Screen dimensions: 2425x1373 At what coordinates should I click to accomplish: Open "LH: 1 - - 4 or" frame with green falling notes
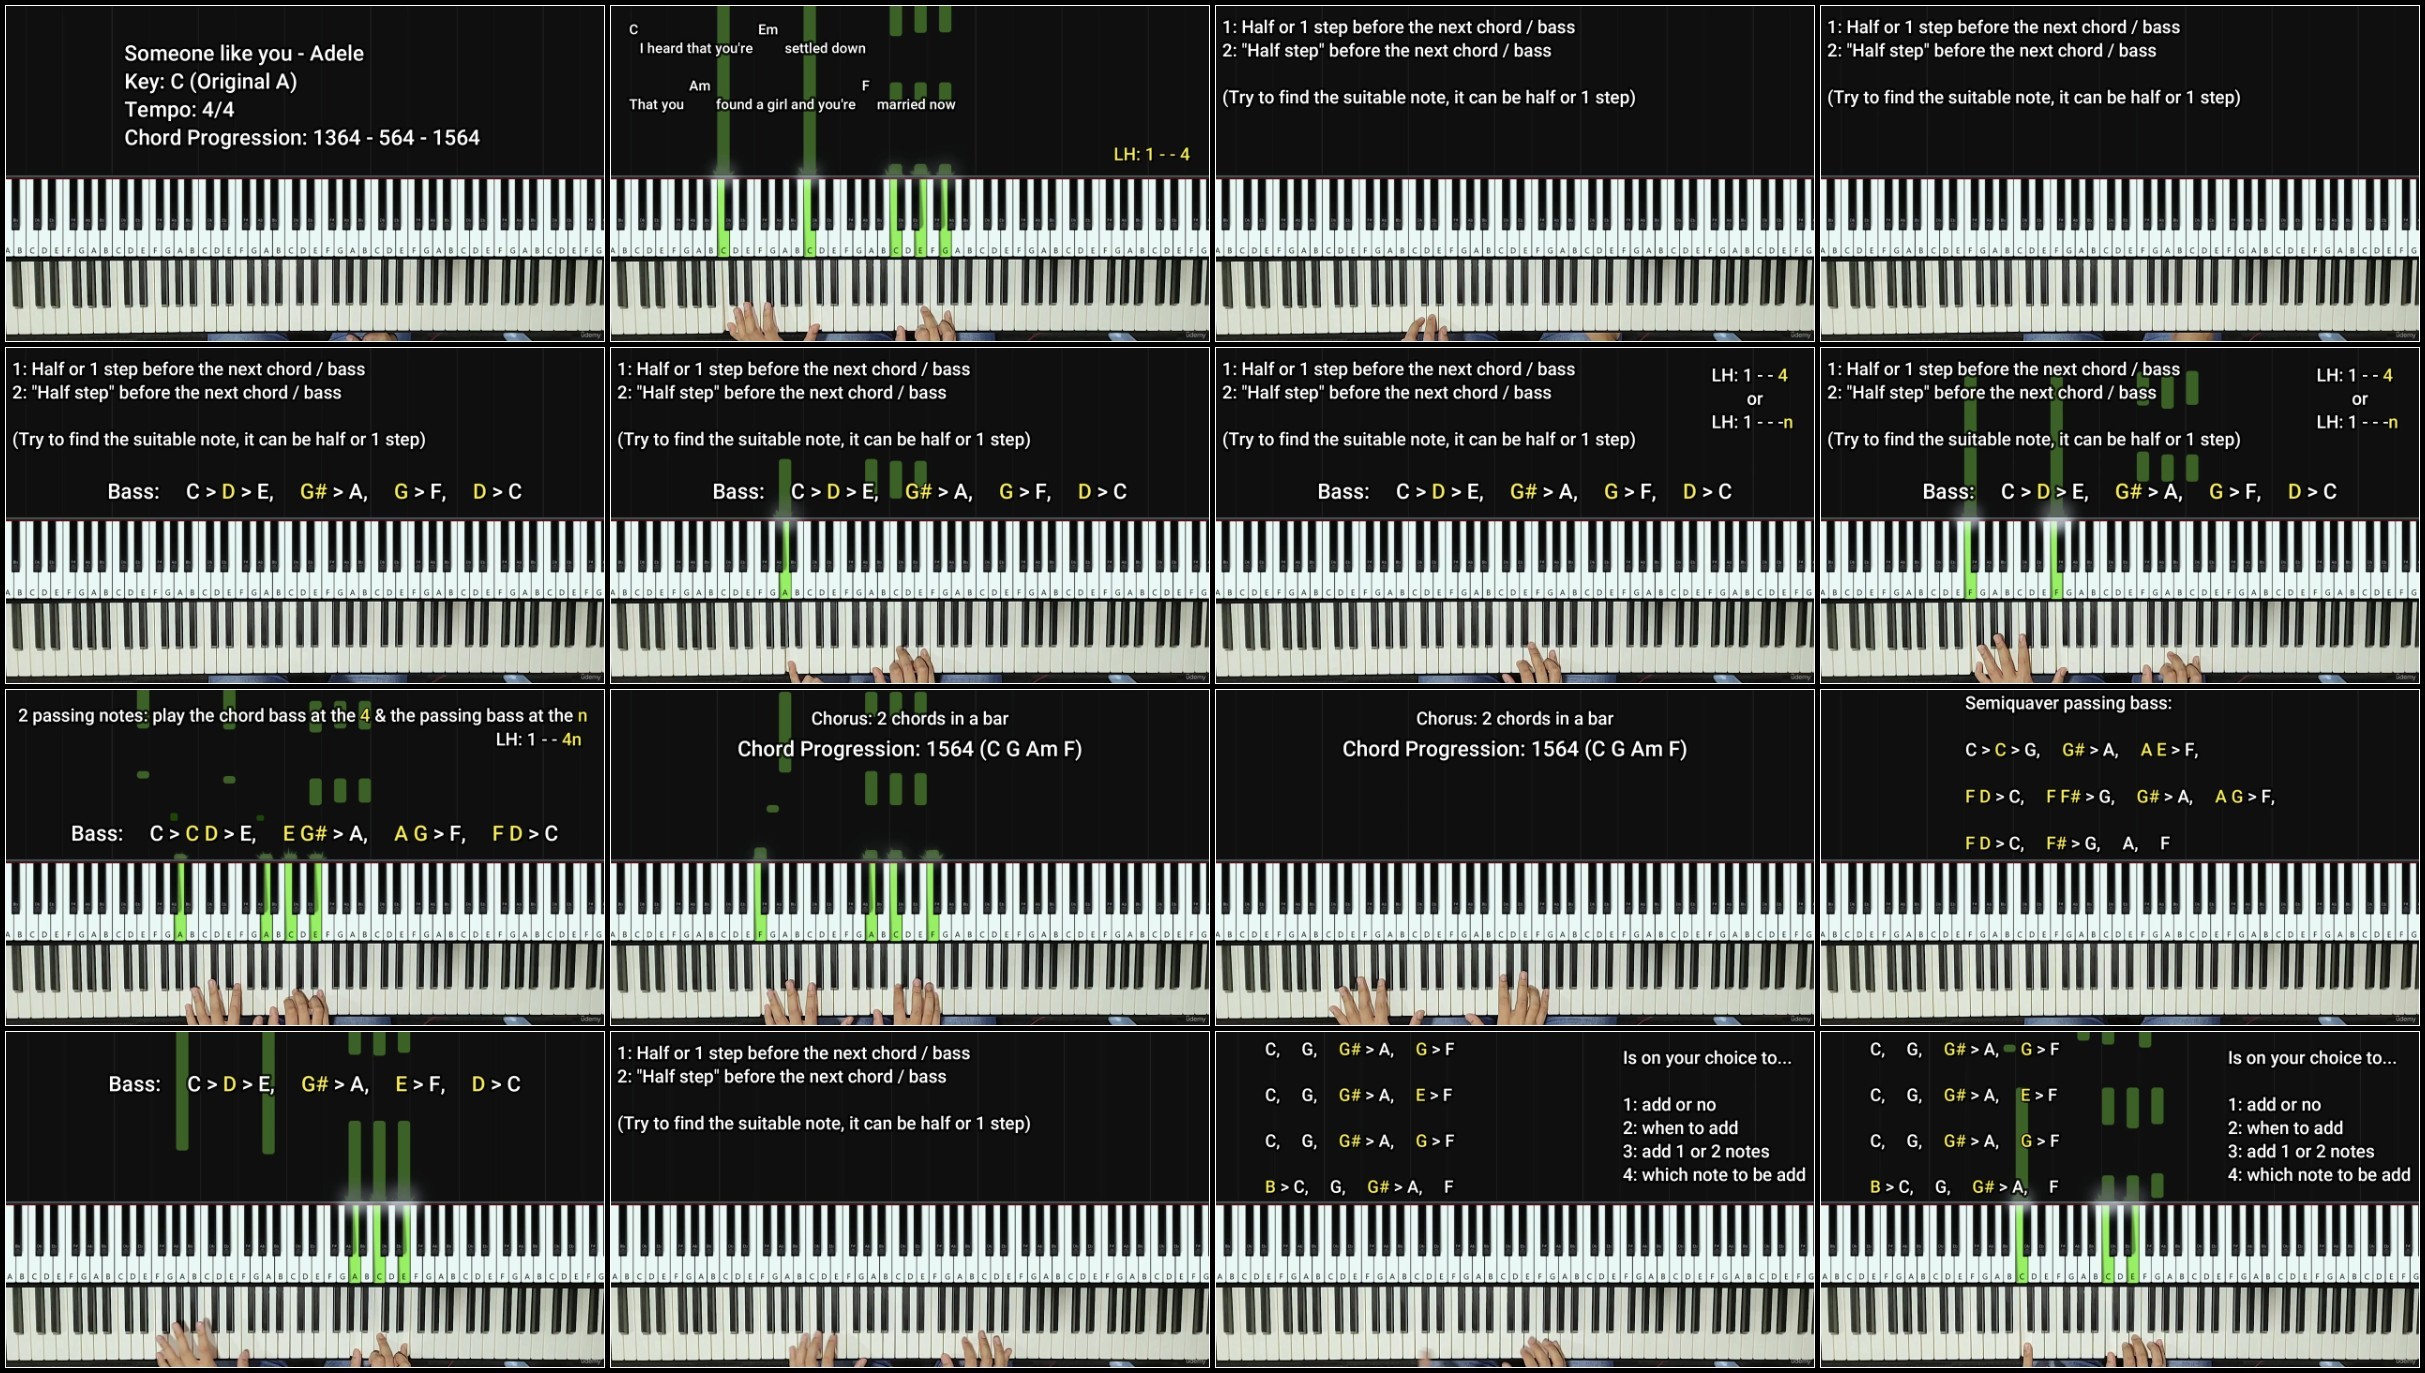(x=2120, y=515)
